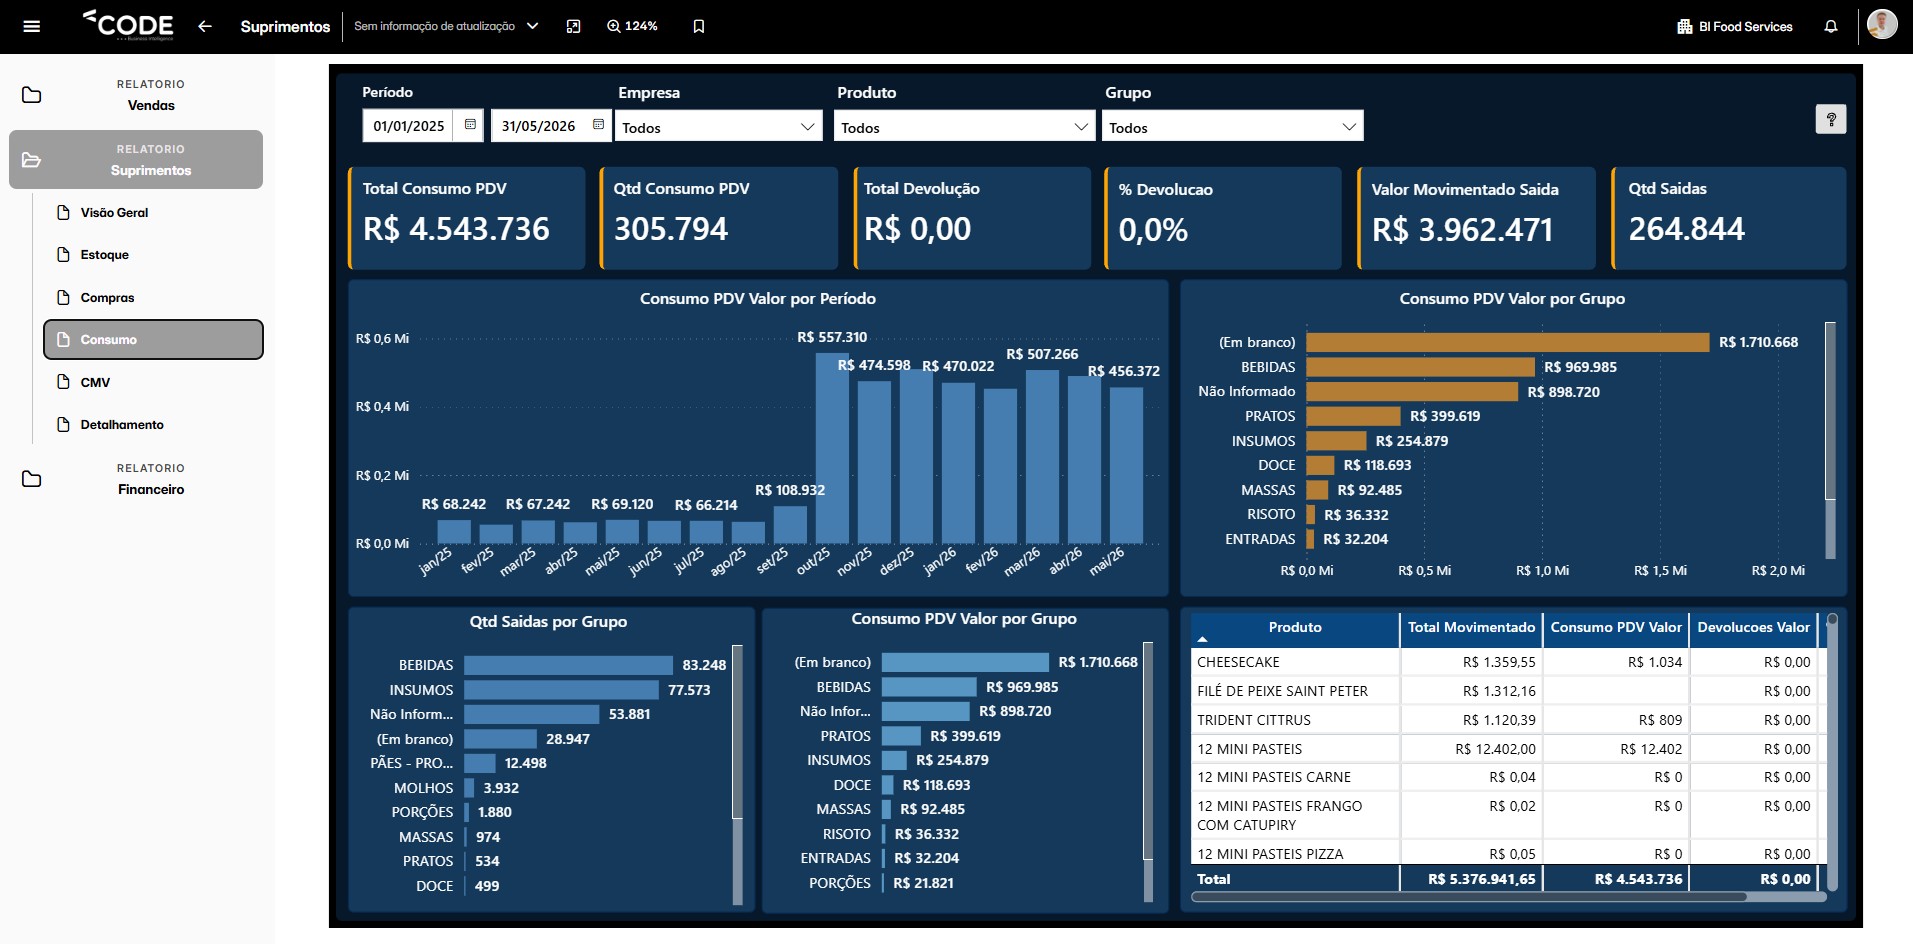Sort by the Produto column header
The image size is (1913, 944).
(1295, 628)
